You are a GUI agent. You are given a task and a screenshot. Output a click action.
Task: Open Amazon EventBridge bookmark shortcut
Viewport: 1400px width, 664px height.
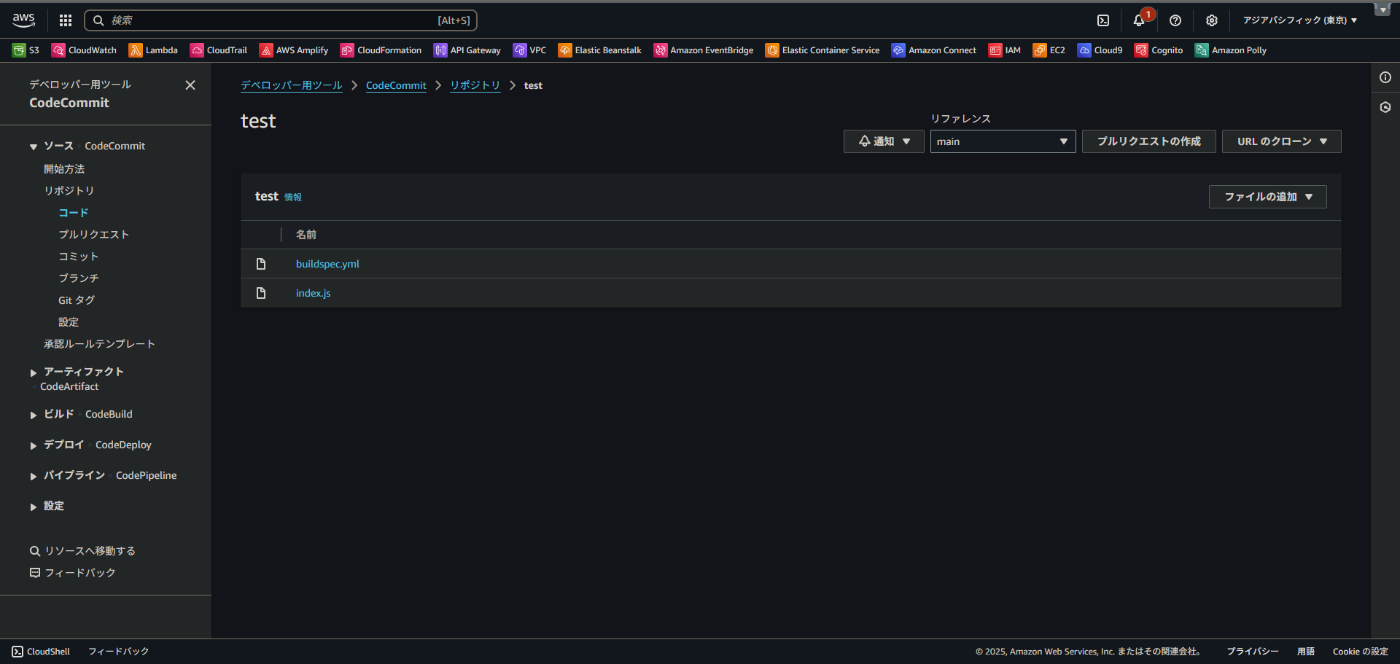703,50
